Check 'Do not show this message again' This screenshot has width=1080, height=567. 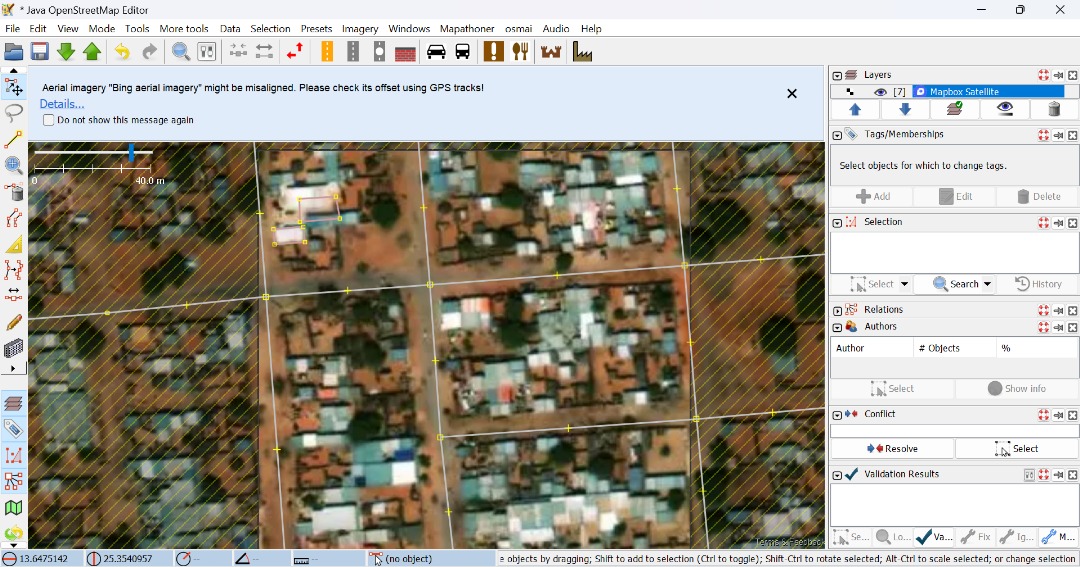[x=48, y=120]
